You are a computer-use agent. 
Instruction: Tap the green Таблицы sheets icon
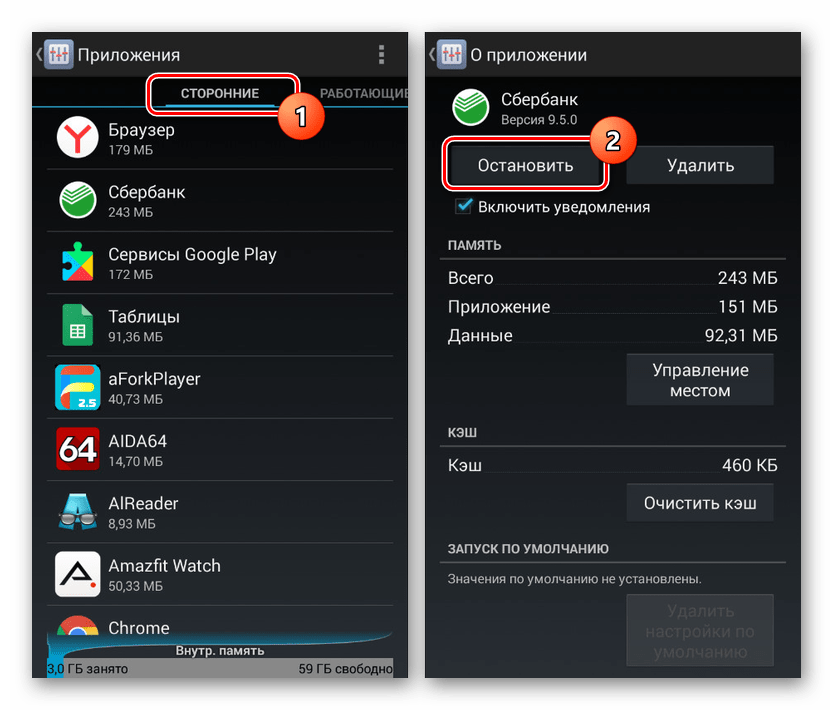click(78, 325)
